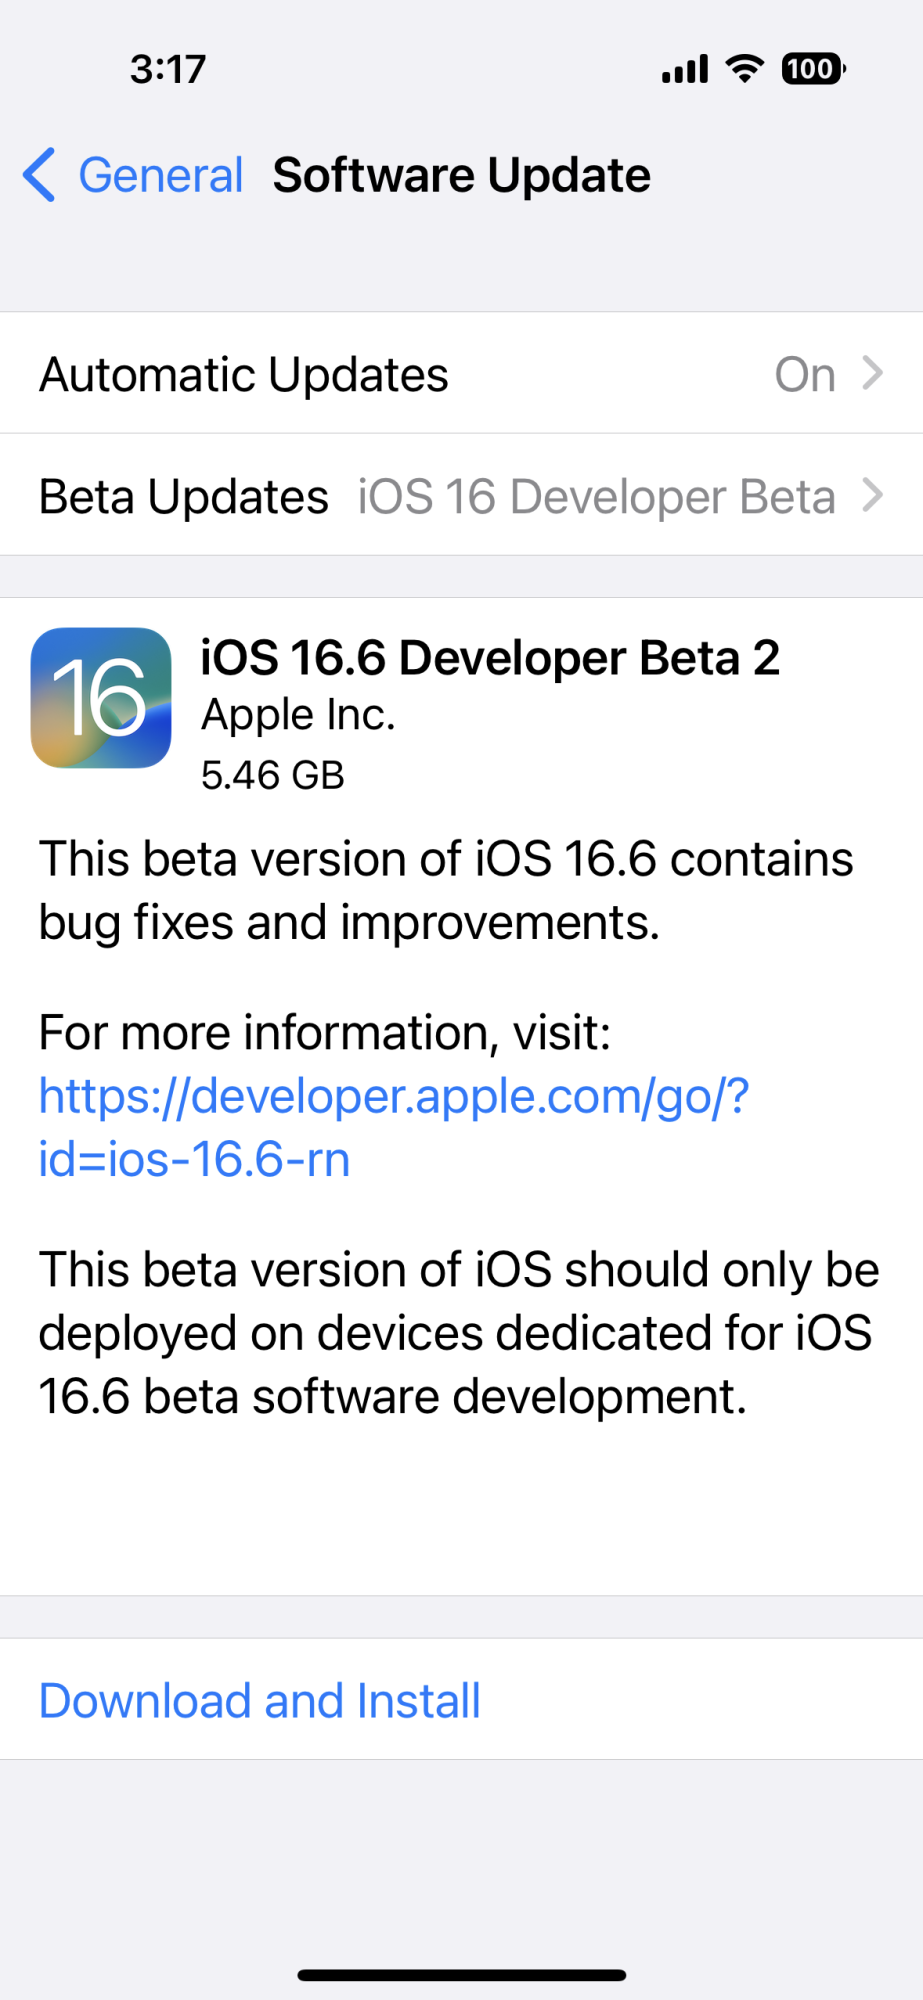The image size is (923, 2000).
Task: Tap the iOS 16 update icon
Action: coord(101,698)
